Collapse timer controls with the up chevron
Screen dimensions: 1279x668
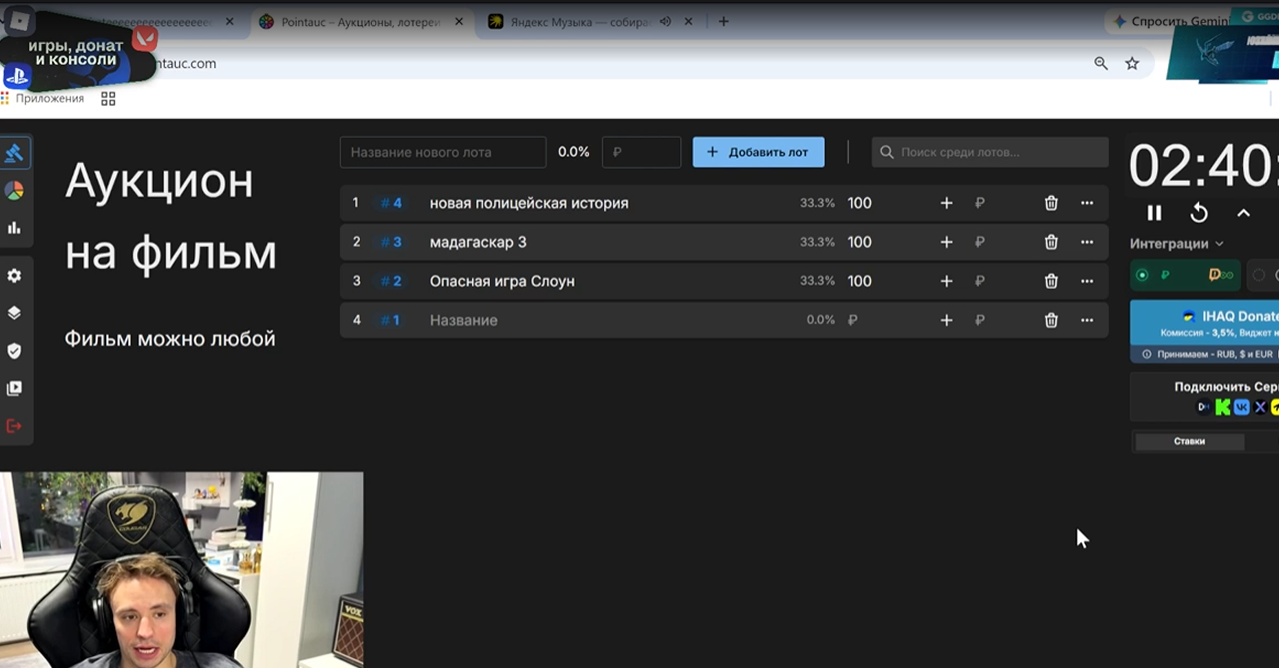pos(1244,213)
